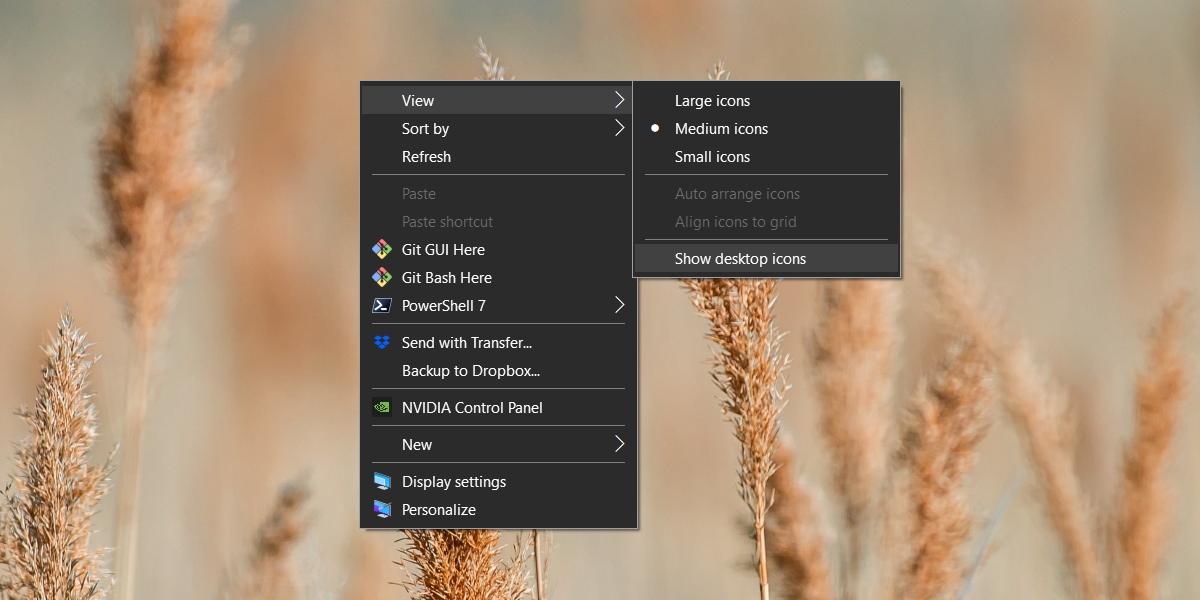The height and width of the screenshot is (600, 1200).
Task: Toggle Auto arrange icons option
Action: (x=766, y=194)
